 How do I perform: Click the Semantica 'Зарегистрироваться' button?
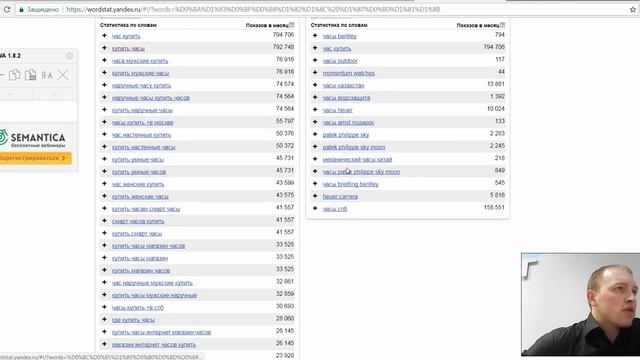(35, 158)
